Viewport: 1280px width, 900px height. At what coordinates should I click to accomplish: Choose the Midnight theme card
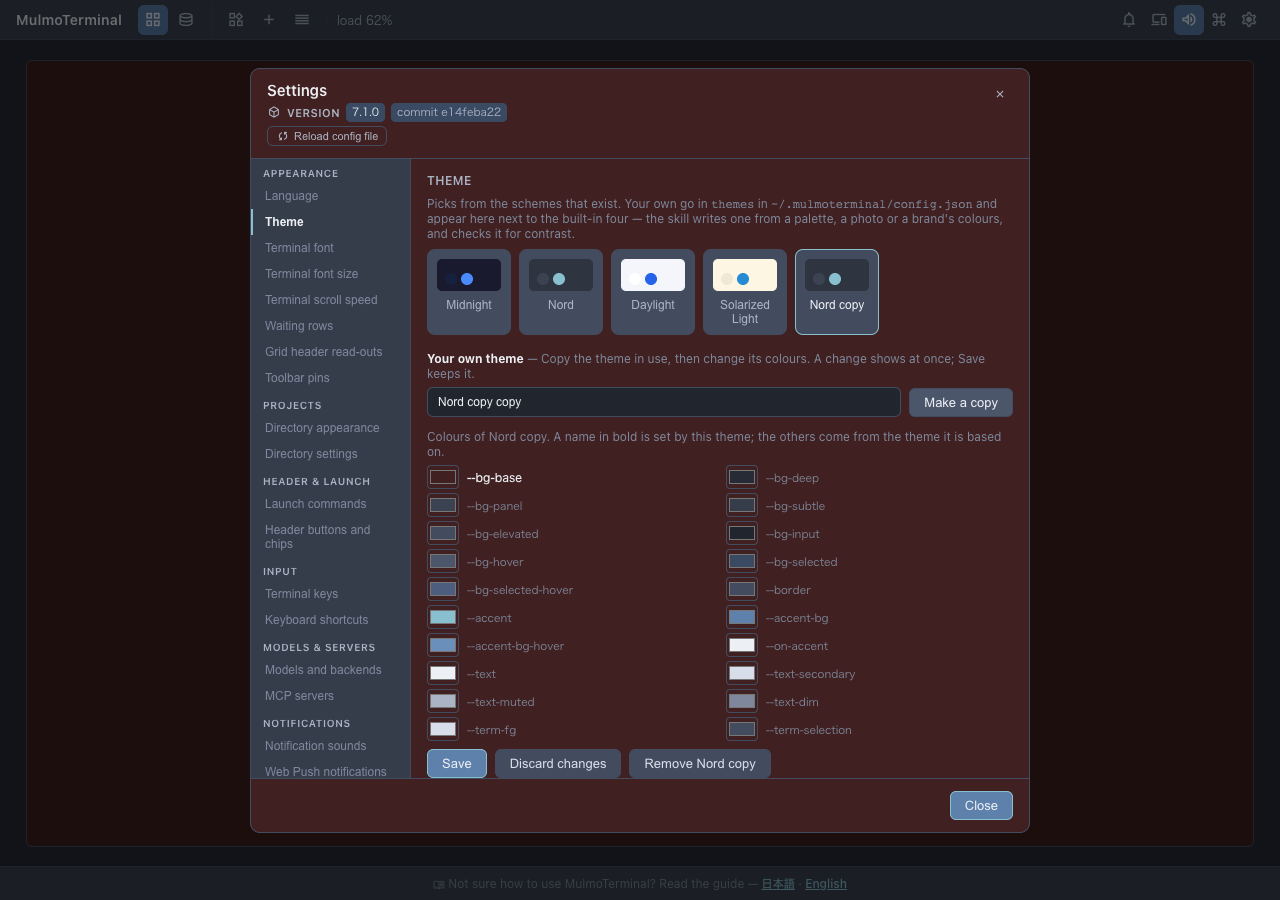point(469,292)
